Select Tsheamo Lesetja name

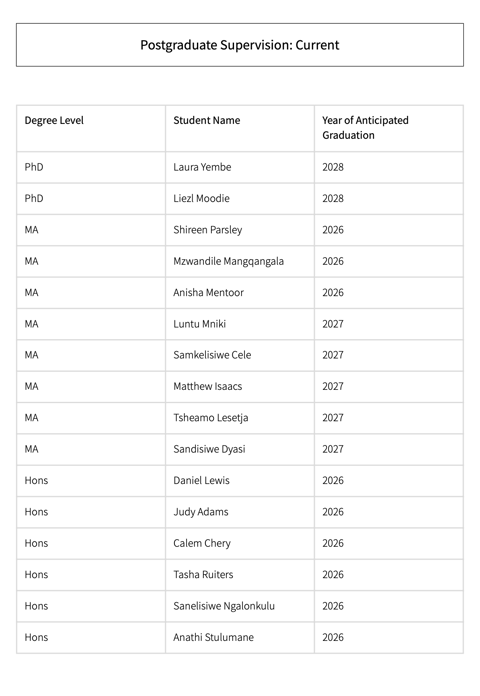210,418
